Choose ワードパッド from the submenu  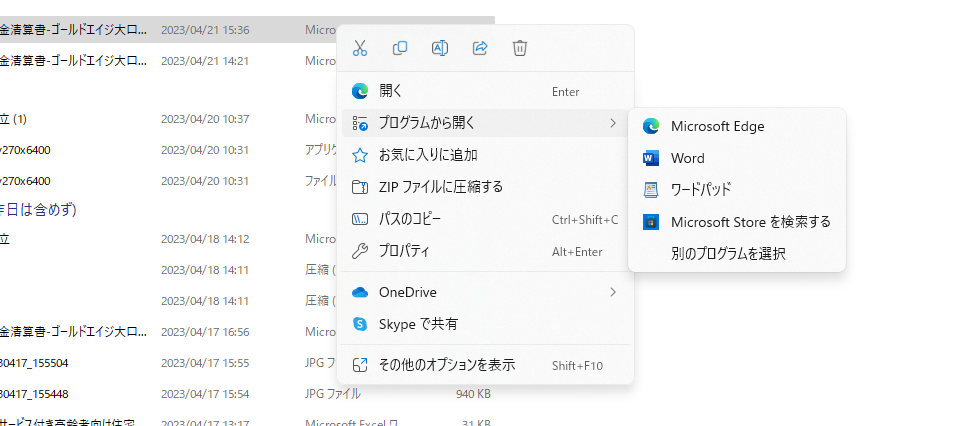700,190
